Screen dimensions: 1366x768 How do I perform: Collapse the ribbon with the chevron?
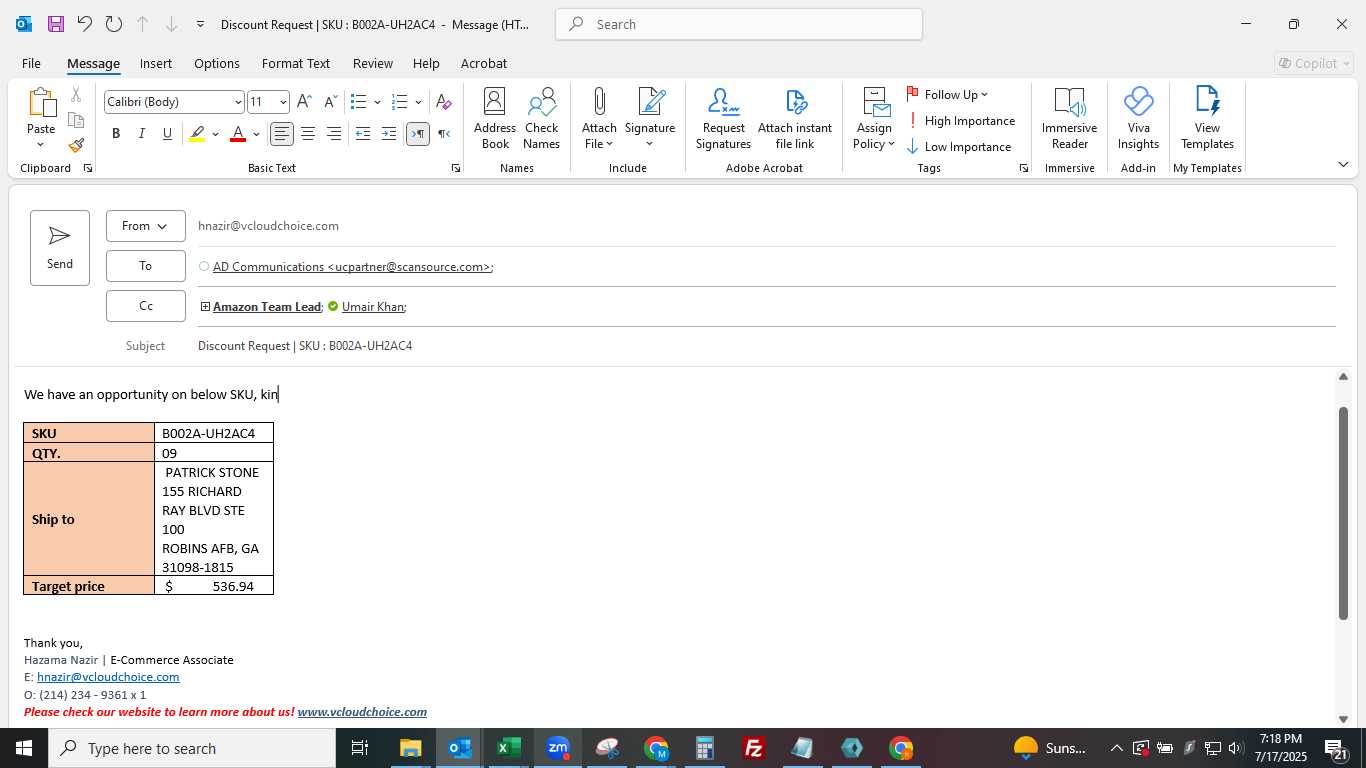tap(1343, 165)
